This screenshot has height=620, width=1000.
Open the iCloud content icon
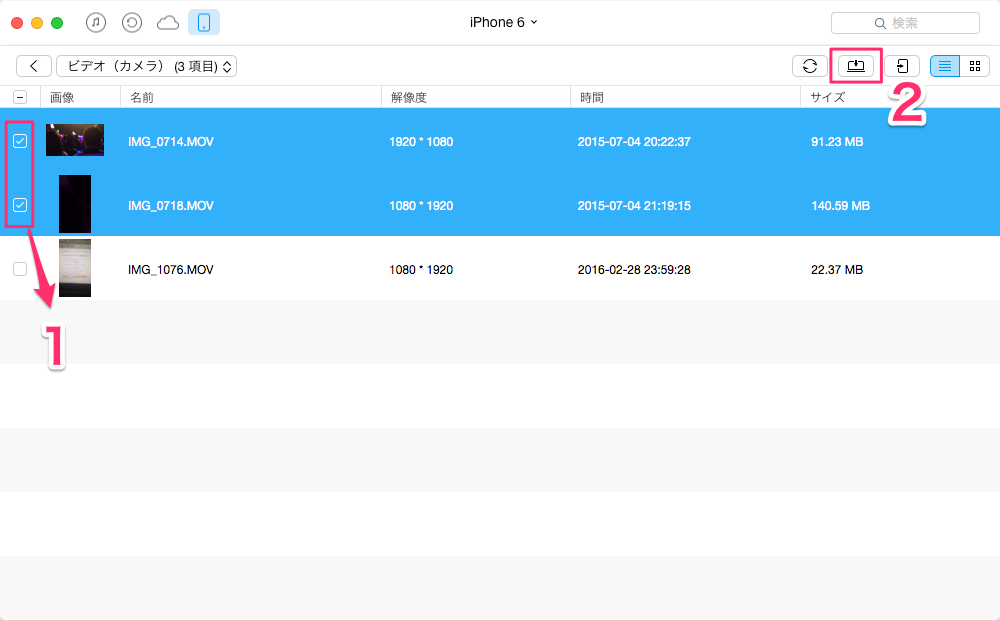168,23
